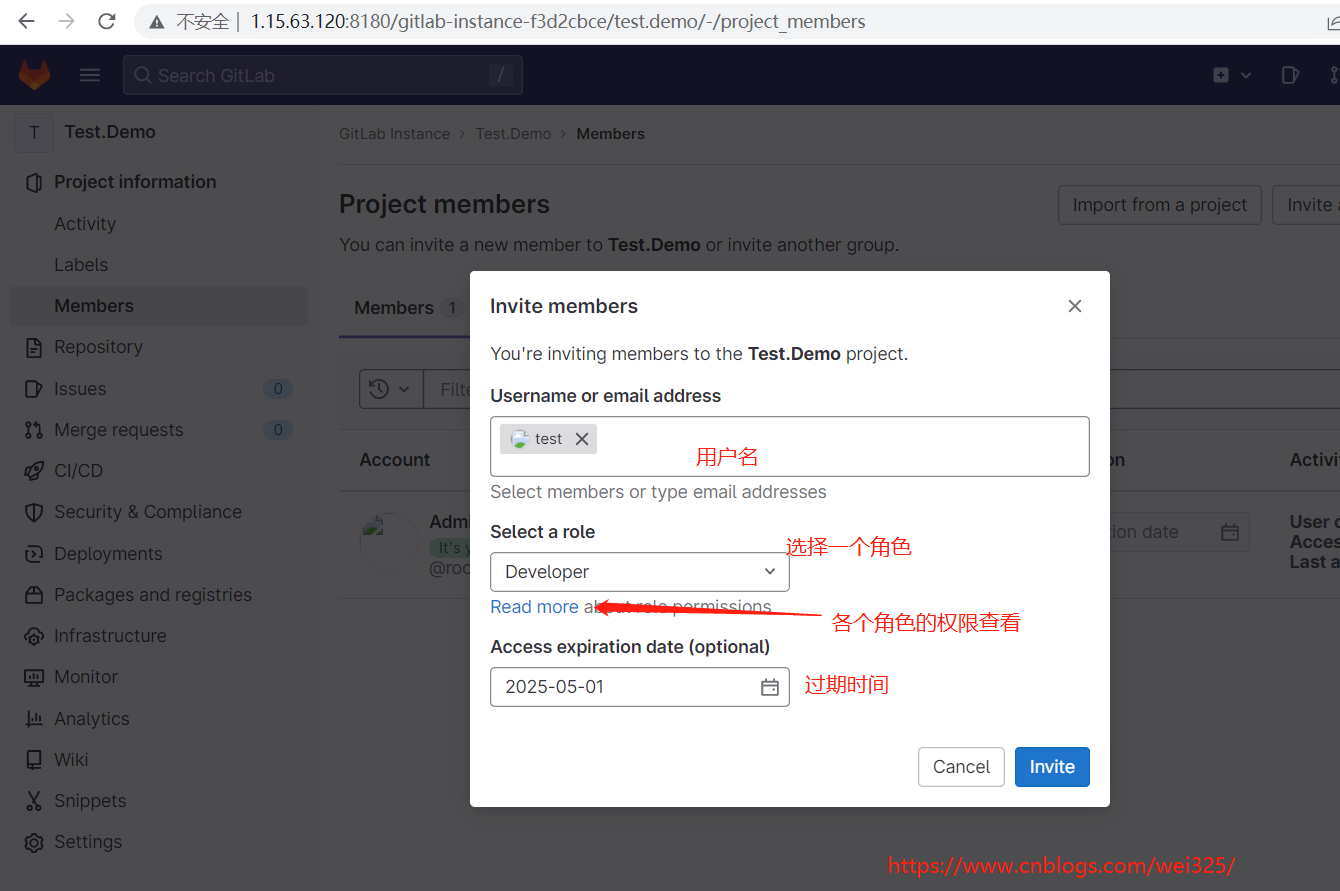Click the Account column header
The image size is (1340, 891).
point(395,460)
